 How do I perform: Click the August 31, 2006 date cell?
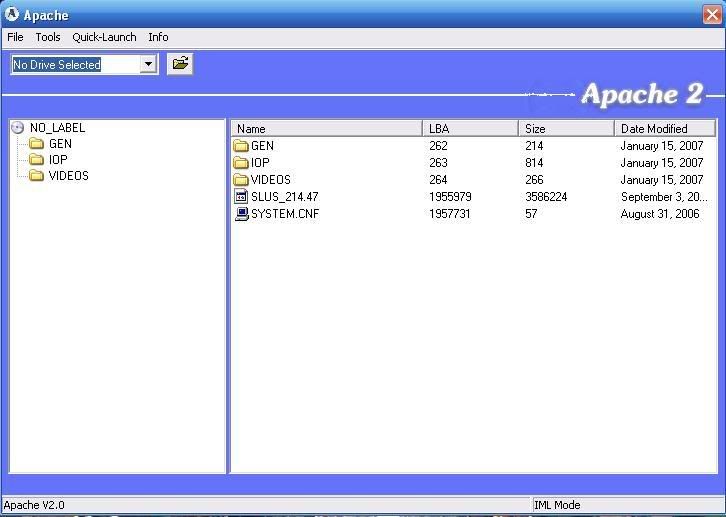660,214
